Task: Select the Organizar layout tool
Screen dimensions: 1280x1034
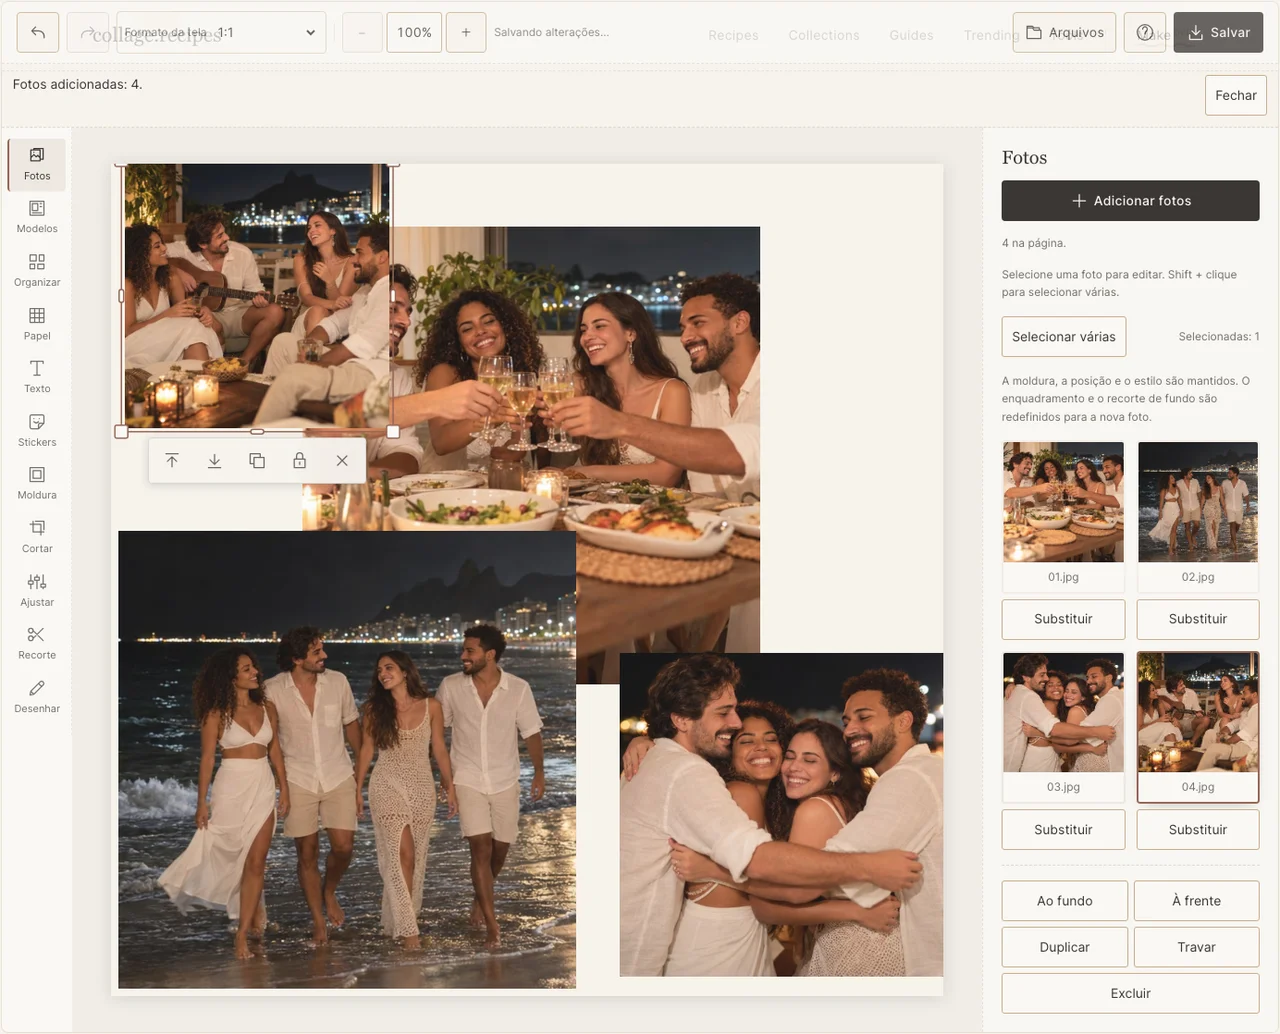Action: pyautogui.click(x=37, y=271)
